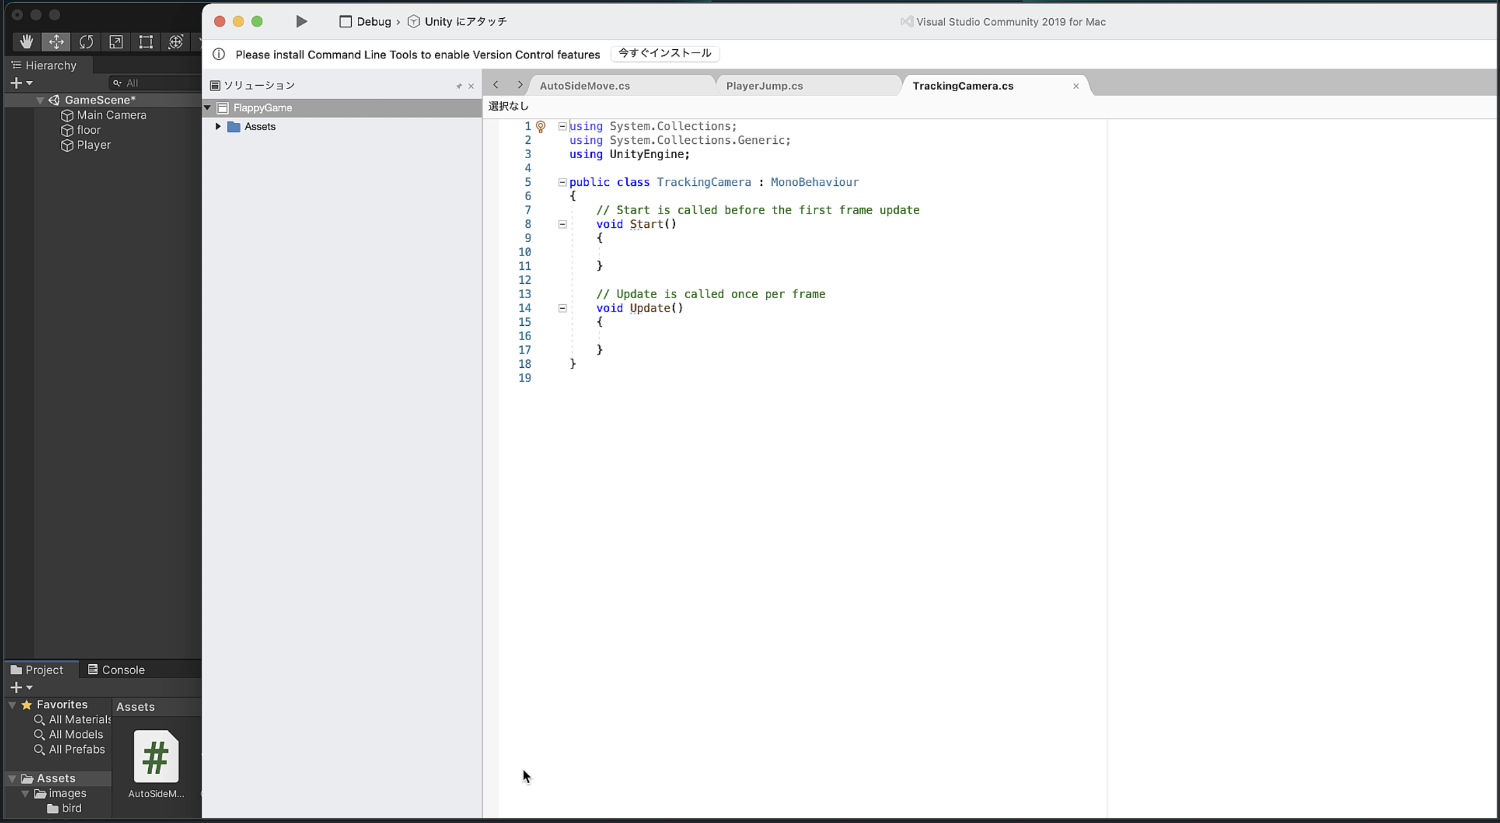Close the ソリューション panel
1500x823 pixels.
[x=471, y=86]
